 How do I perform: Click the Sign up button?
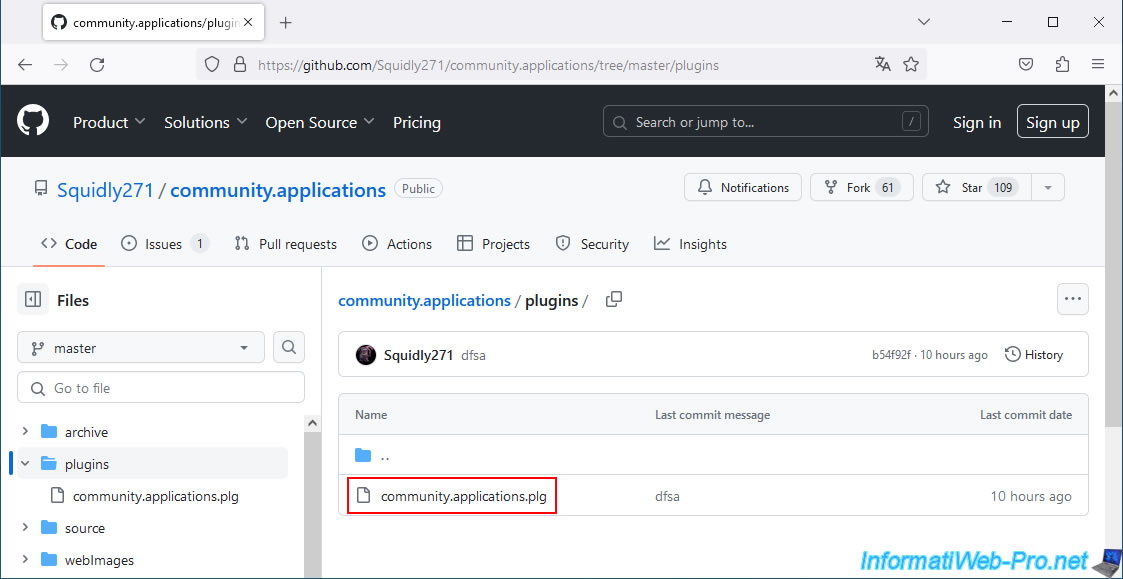pyautogui.click(x=1052, y=122)
